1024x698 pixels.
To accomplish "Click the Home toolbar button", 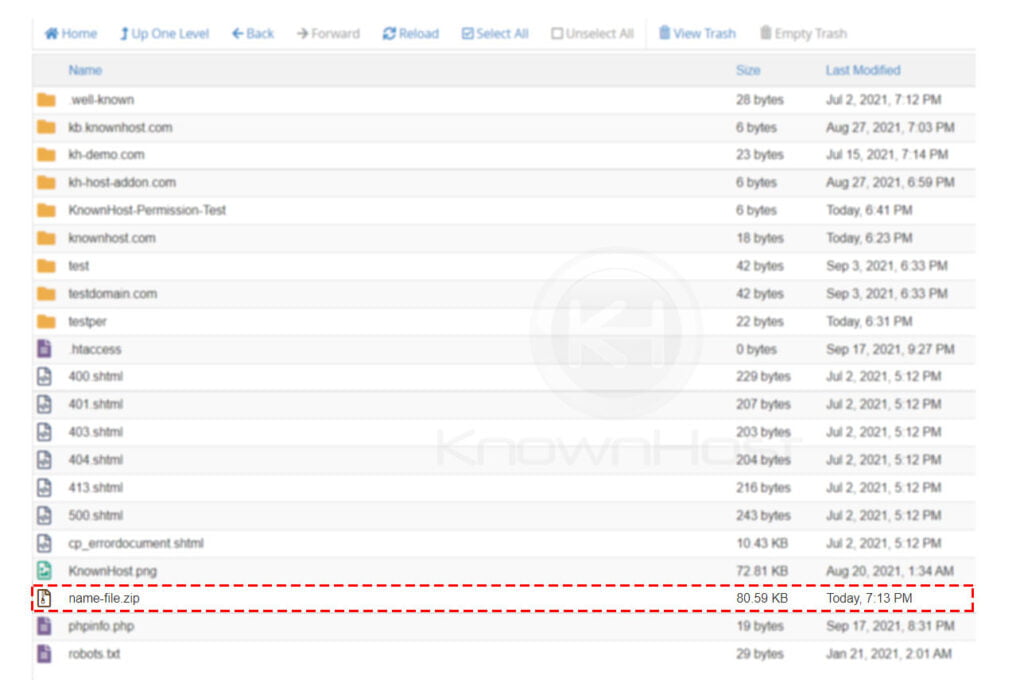I will 71,33.
